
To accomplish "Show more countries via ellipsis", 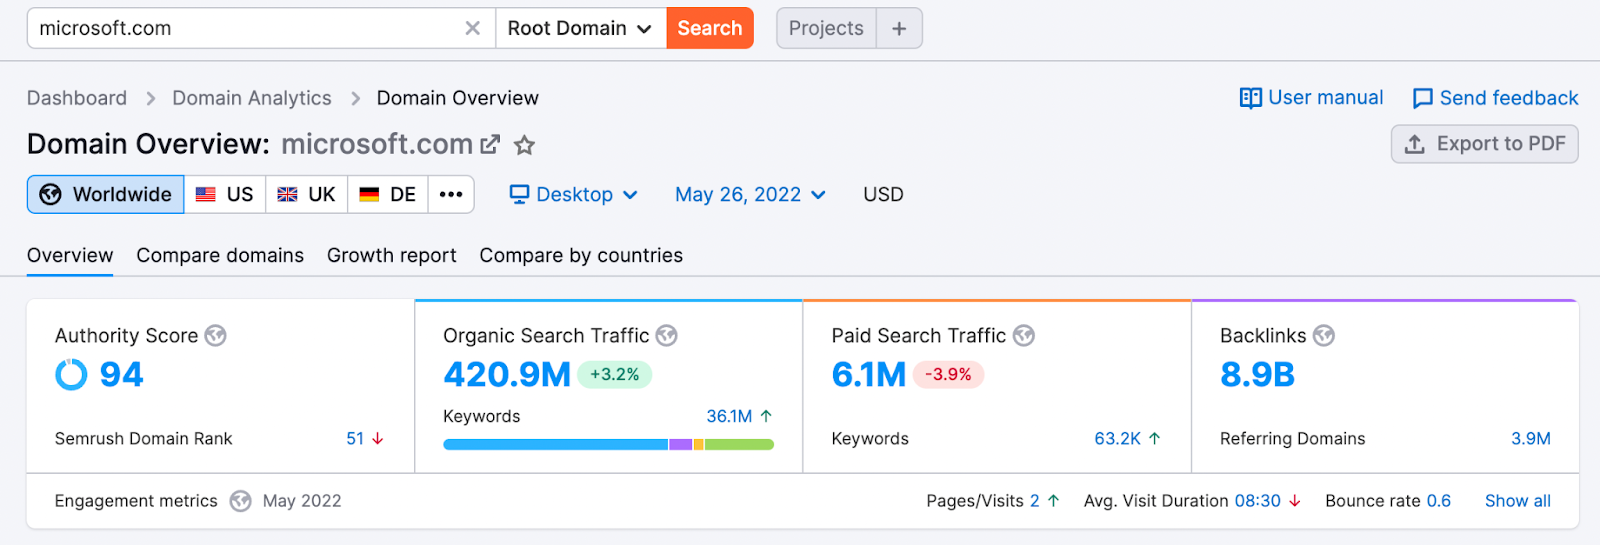I will (x=451, y=194).
